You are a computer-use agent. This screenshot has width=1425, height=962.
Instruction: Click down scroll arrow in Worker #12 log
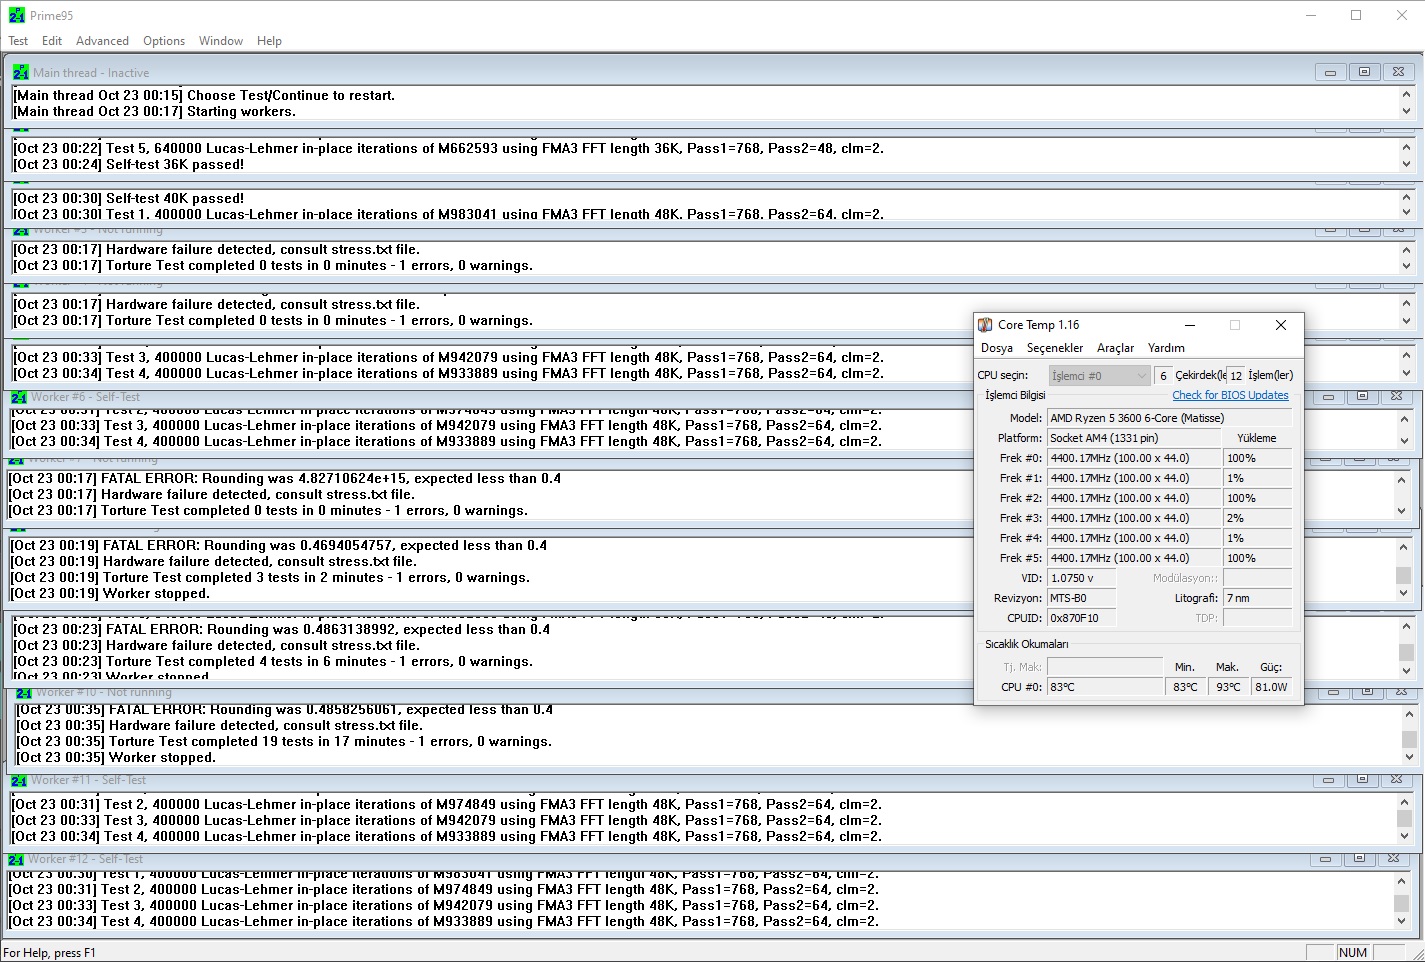(1401, 921)
